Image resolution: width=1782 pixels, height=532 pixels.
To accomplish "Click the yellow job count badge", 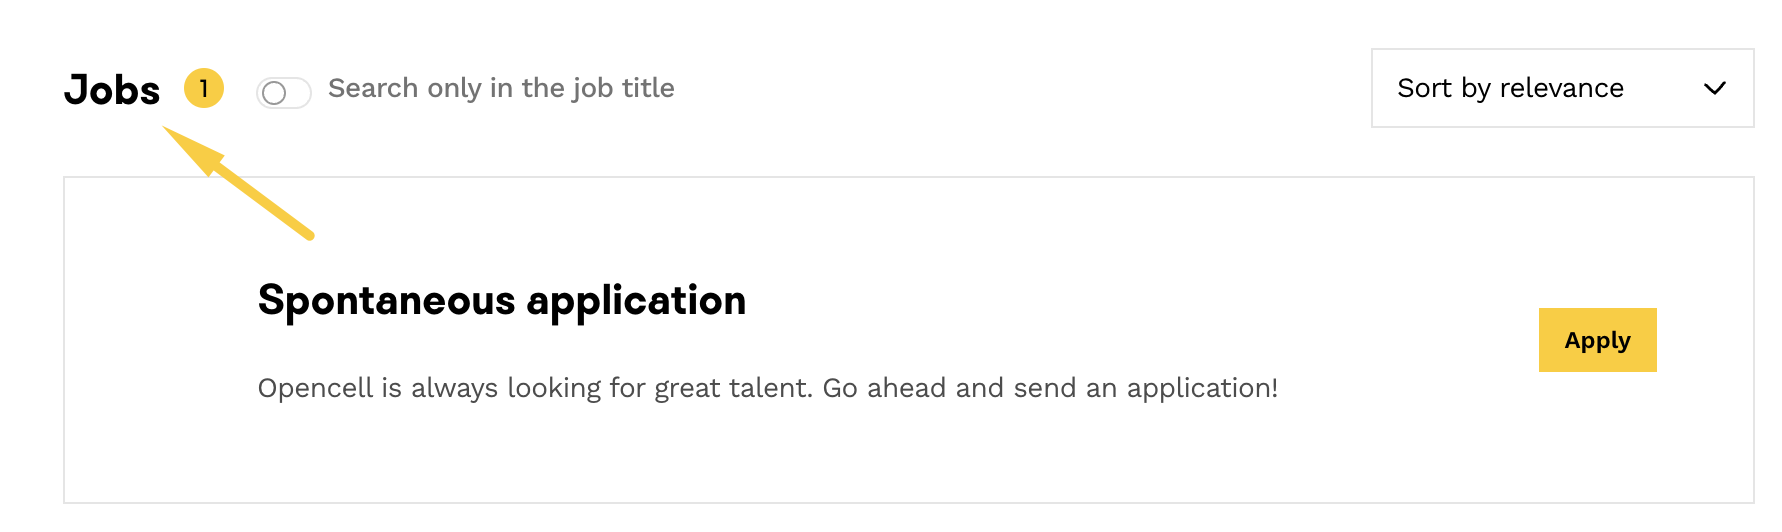I will (204, 89).
